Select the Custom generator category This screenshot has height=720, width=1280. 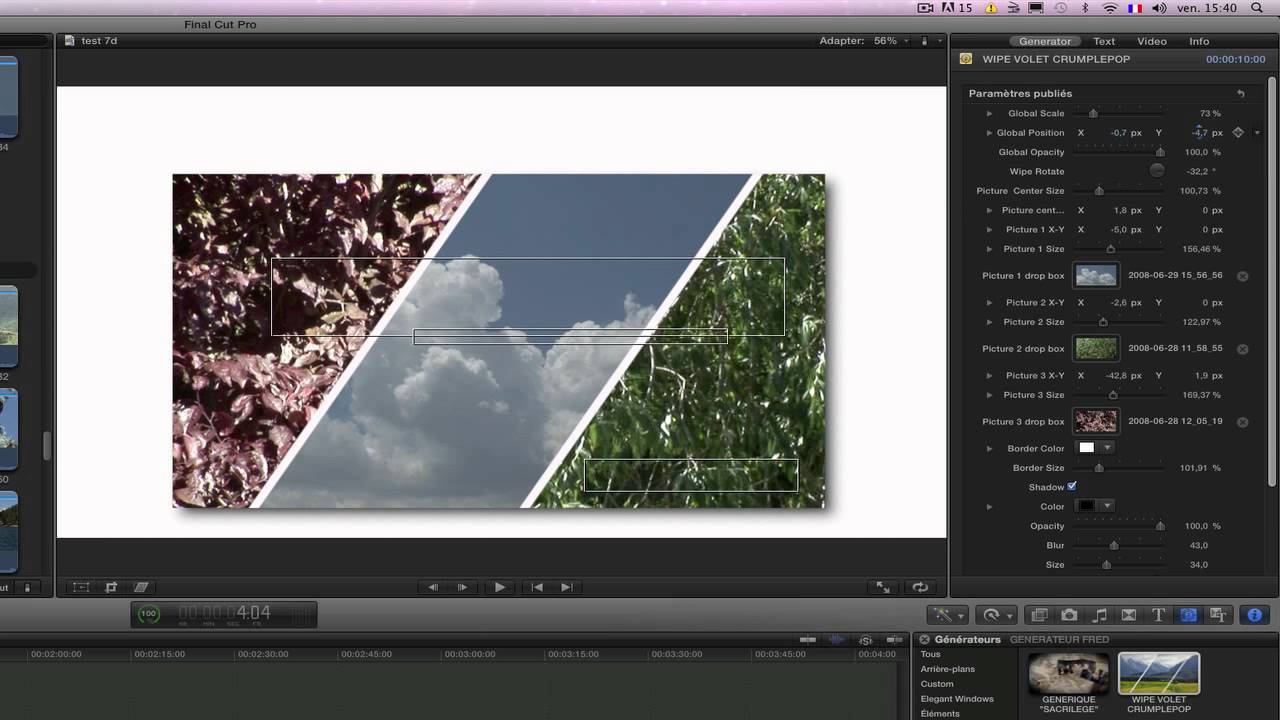[x=937, y=684]
